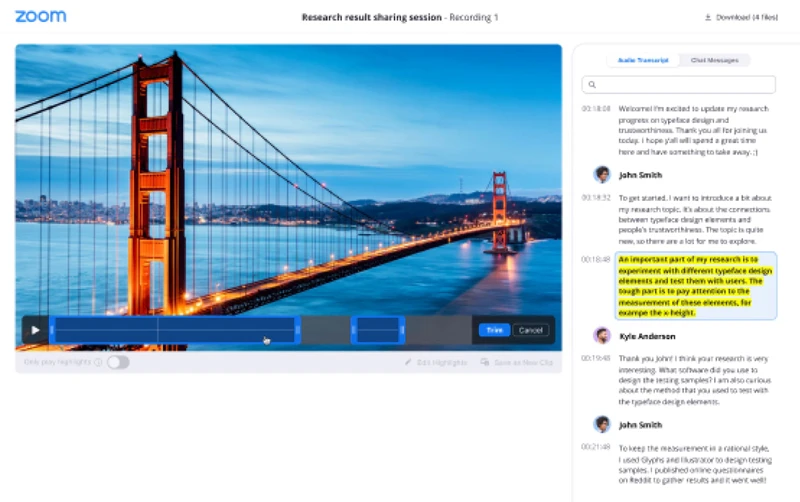
Task: Cancel the trim operation
Action: 531,330
